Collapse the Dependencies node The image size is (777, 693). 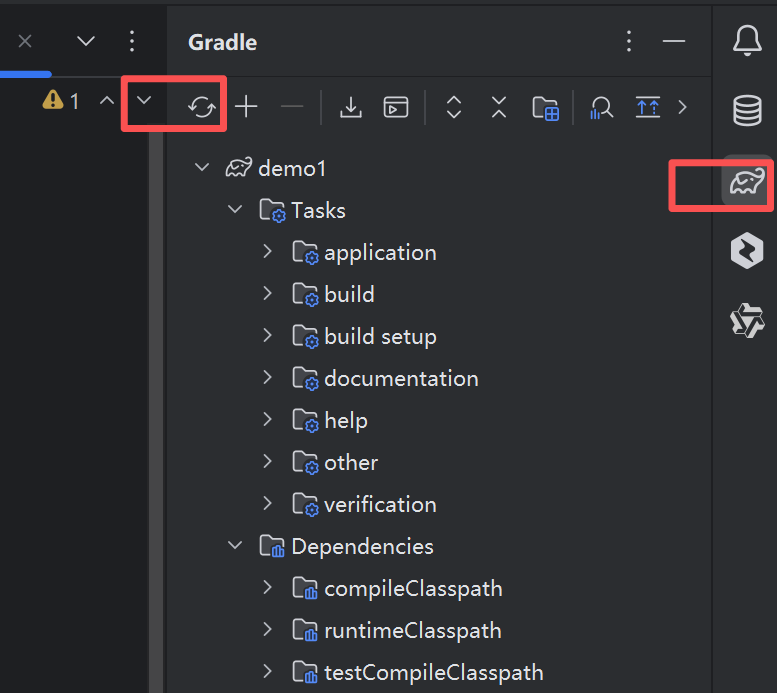(x=235, y=545)
